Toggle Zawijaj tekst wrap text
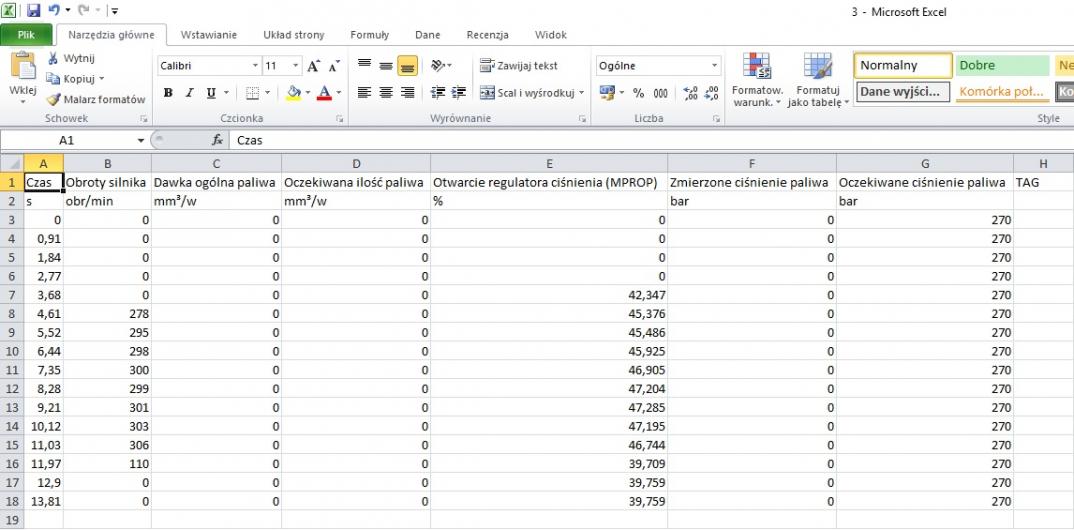 519,66
